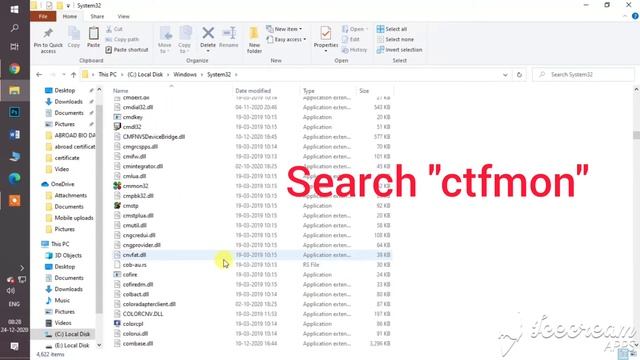Collapse the ribbon with the chevron
The width and height of the screenshot is (640, 360).
click(x=625, y=16)
